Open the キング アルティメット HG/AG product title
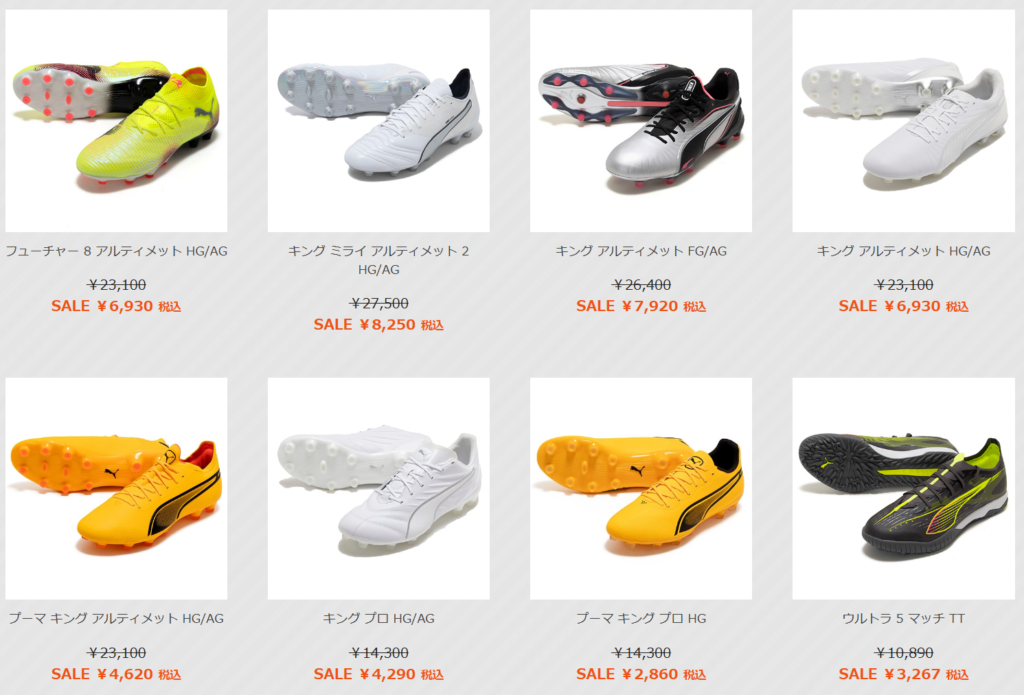 pyautogui.click(x=904, y=251)
